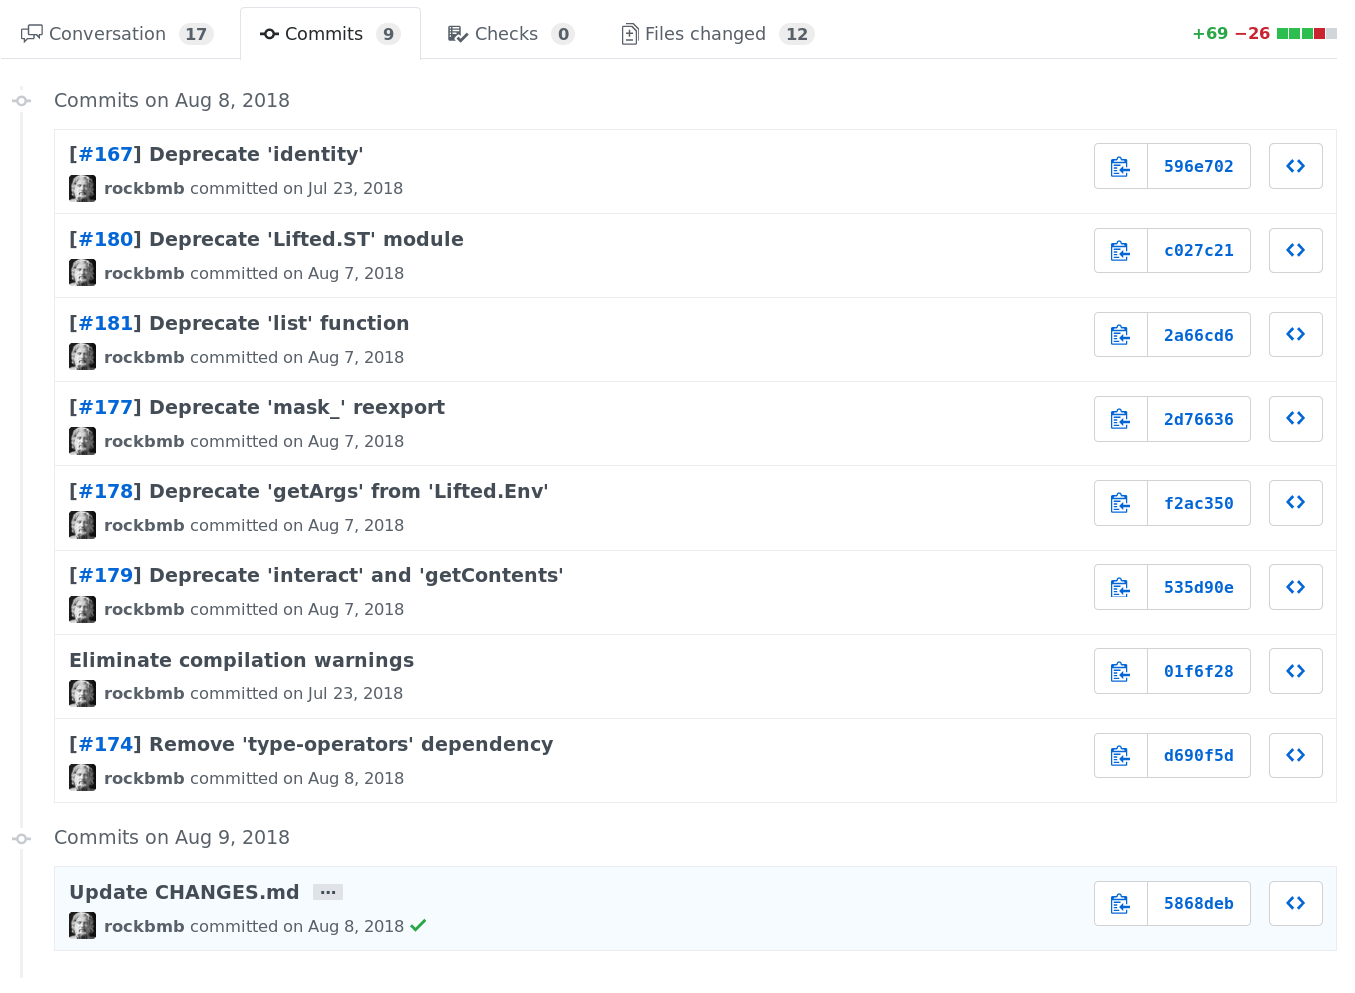Copy full SHA for commit 2d76636
The width and height of the screenshot is (1355, 993).
coord(1120,419)
